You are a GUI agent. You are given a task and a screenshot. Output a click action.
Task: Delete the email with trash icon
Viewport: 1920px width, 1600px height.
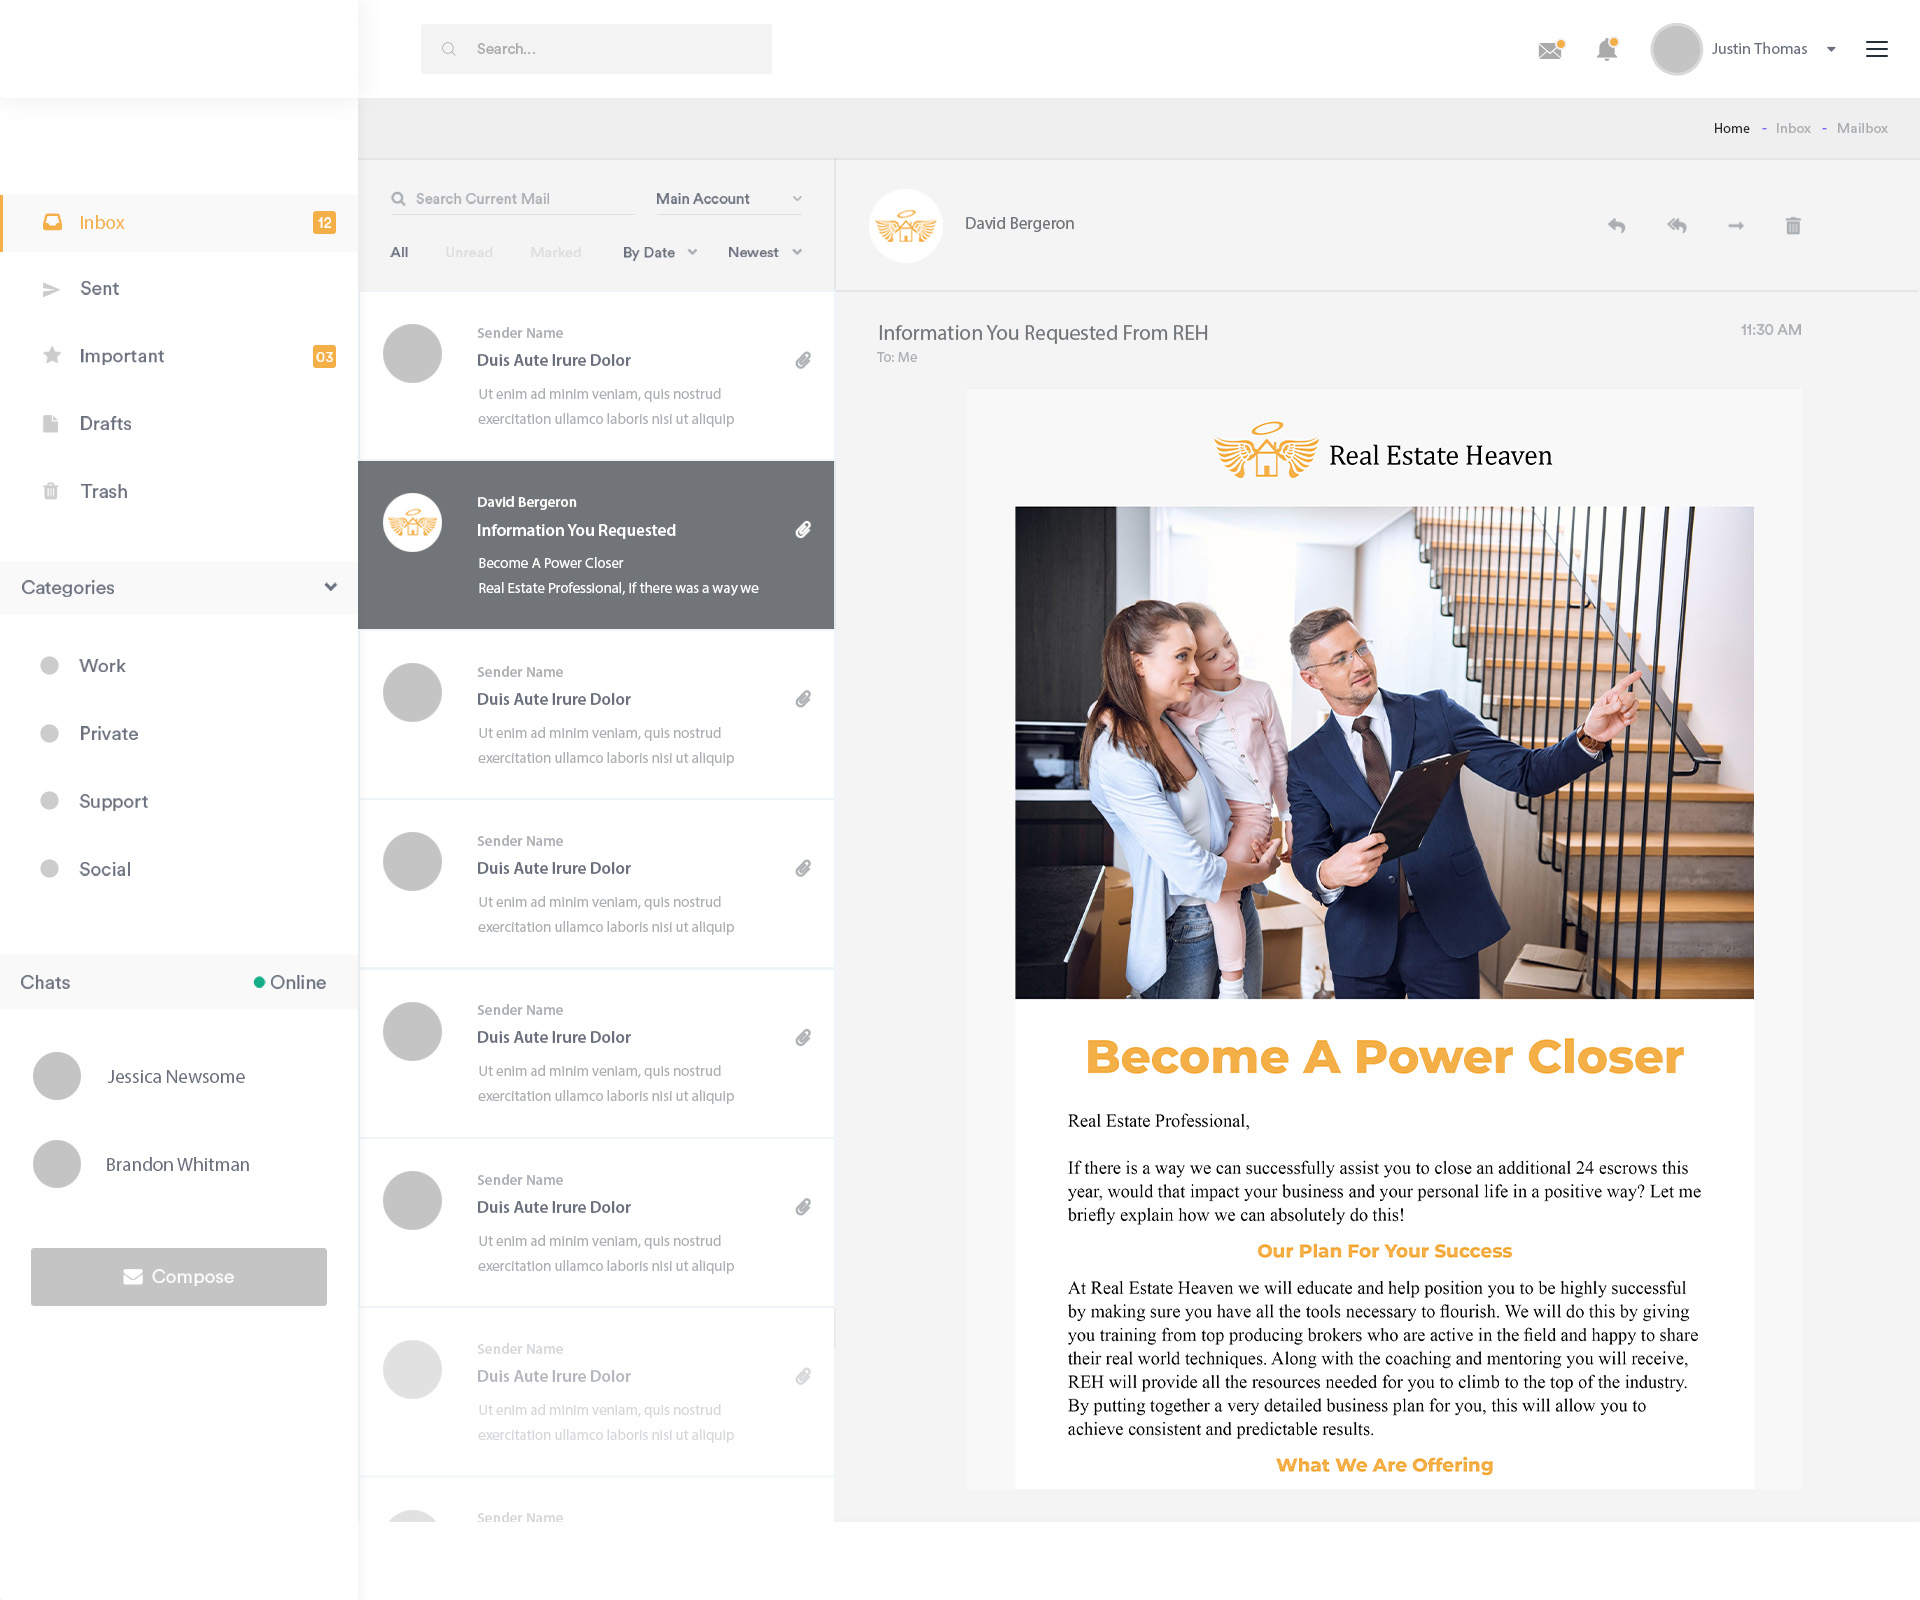tap(1793, 226)
